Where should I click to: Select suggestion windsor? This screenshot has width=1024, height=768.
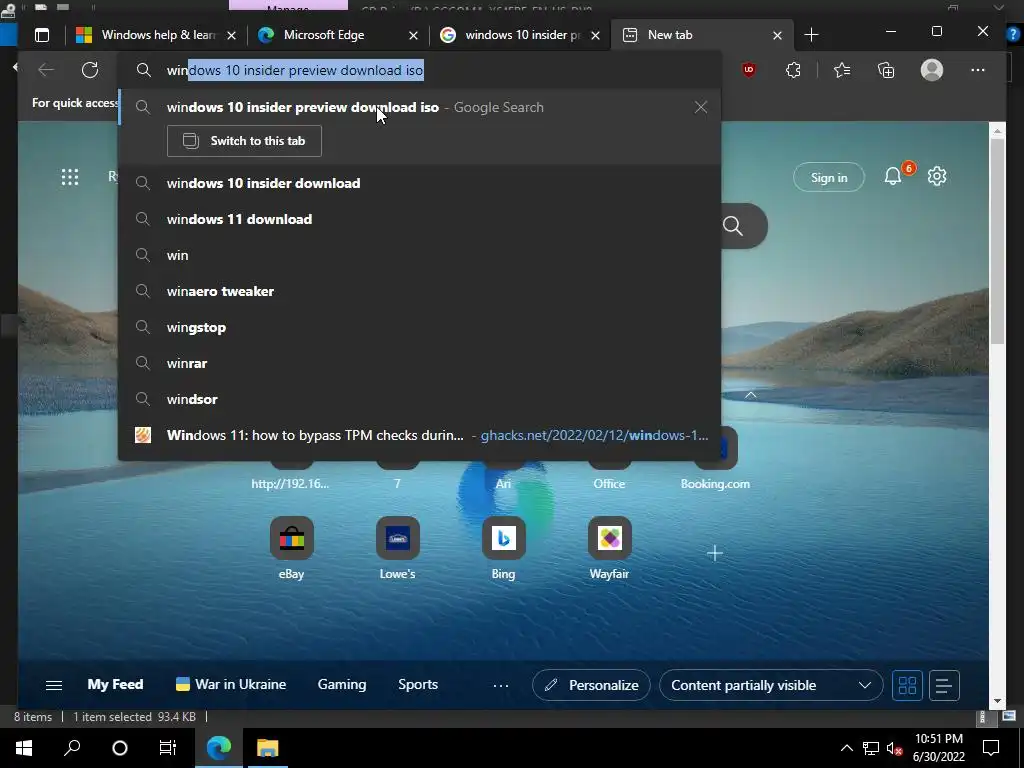coord(419,399)
